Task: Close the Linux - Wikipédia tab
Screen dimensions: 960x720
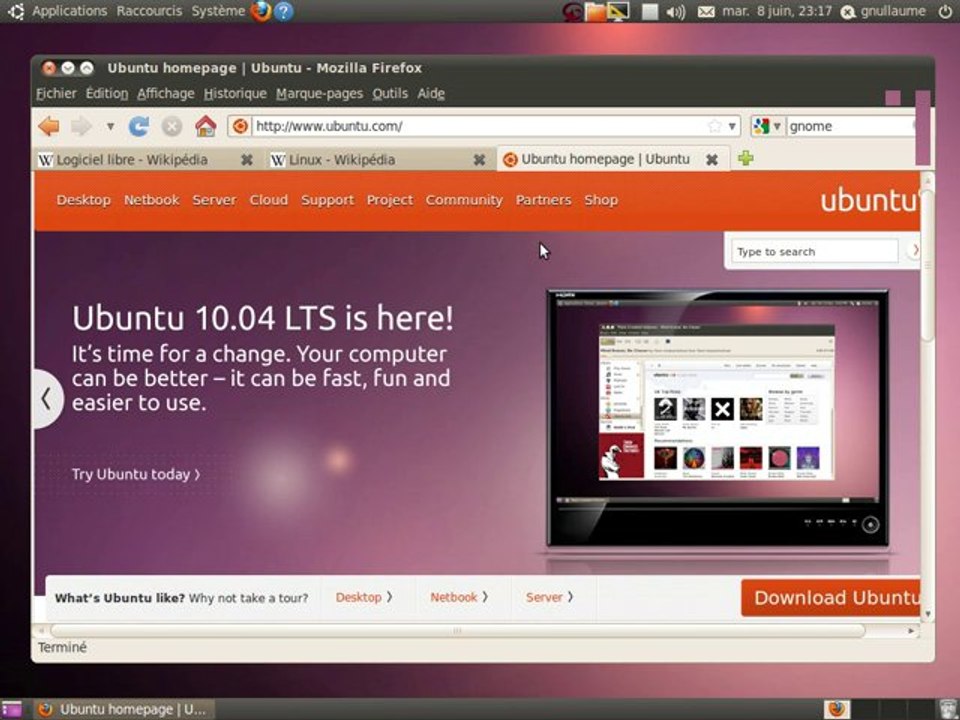Action: 479,160
